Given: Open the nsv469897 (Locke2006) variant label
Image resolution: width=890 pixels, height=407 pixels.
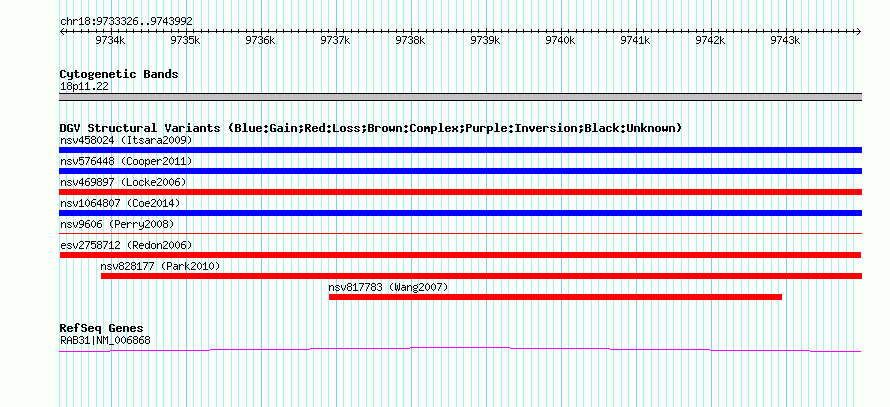Looking at the screenshot, I should coord(123,182).
